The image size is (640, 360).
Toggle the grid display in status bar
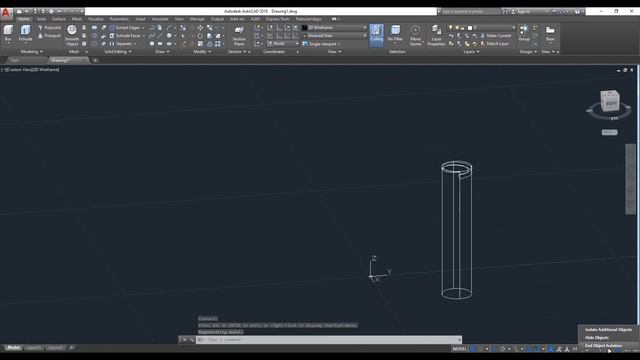pos(473,349)
